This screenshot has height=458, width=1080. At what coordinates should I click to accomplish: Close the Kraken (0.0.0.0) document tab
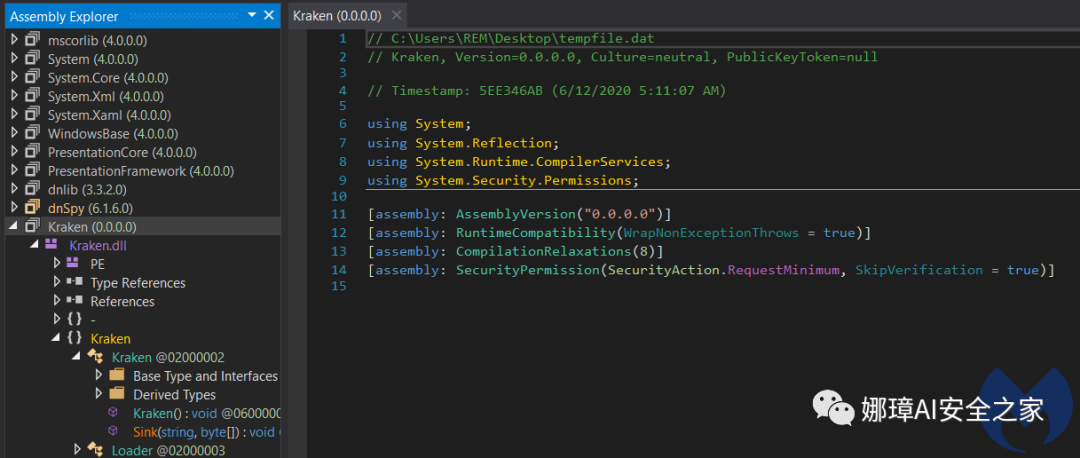[397, 16]
